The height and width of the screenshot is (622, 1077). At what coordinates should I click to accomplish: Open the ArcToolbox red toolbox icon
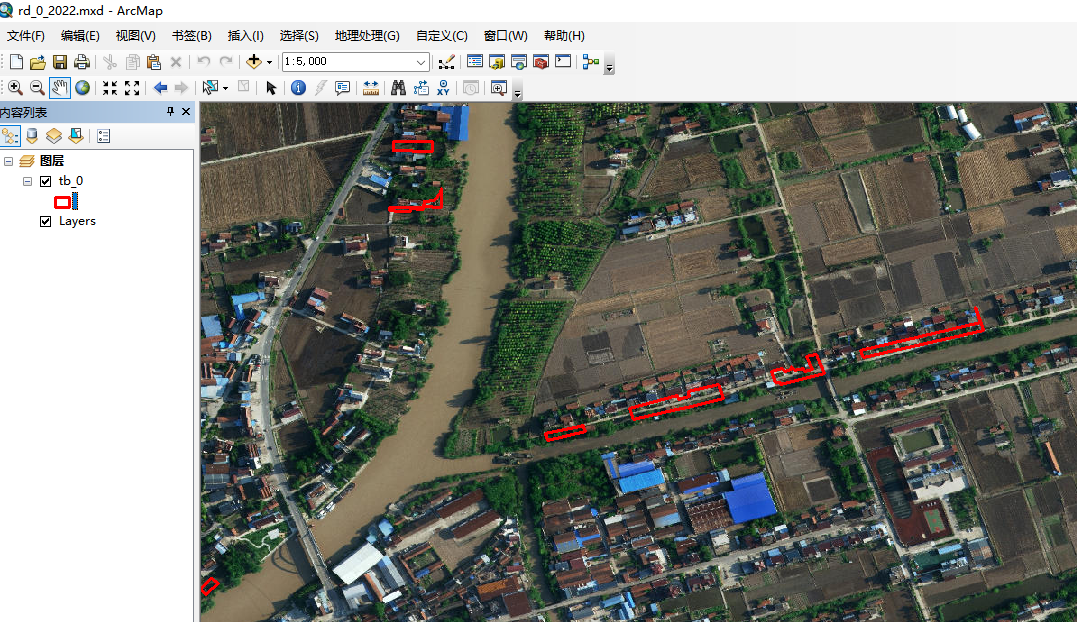click(541, 62)
